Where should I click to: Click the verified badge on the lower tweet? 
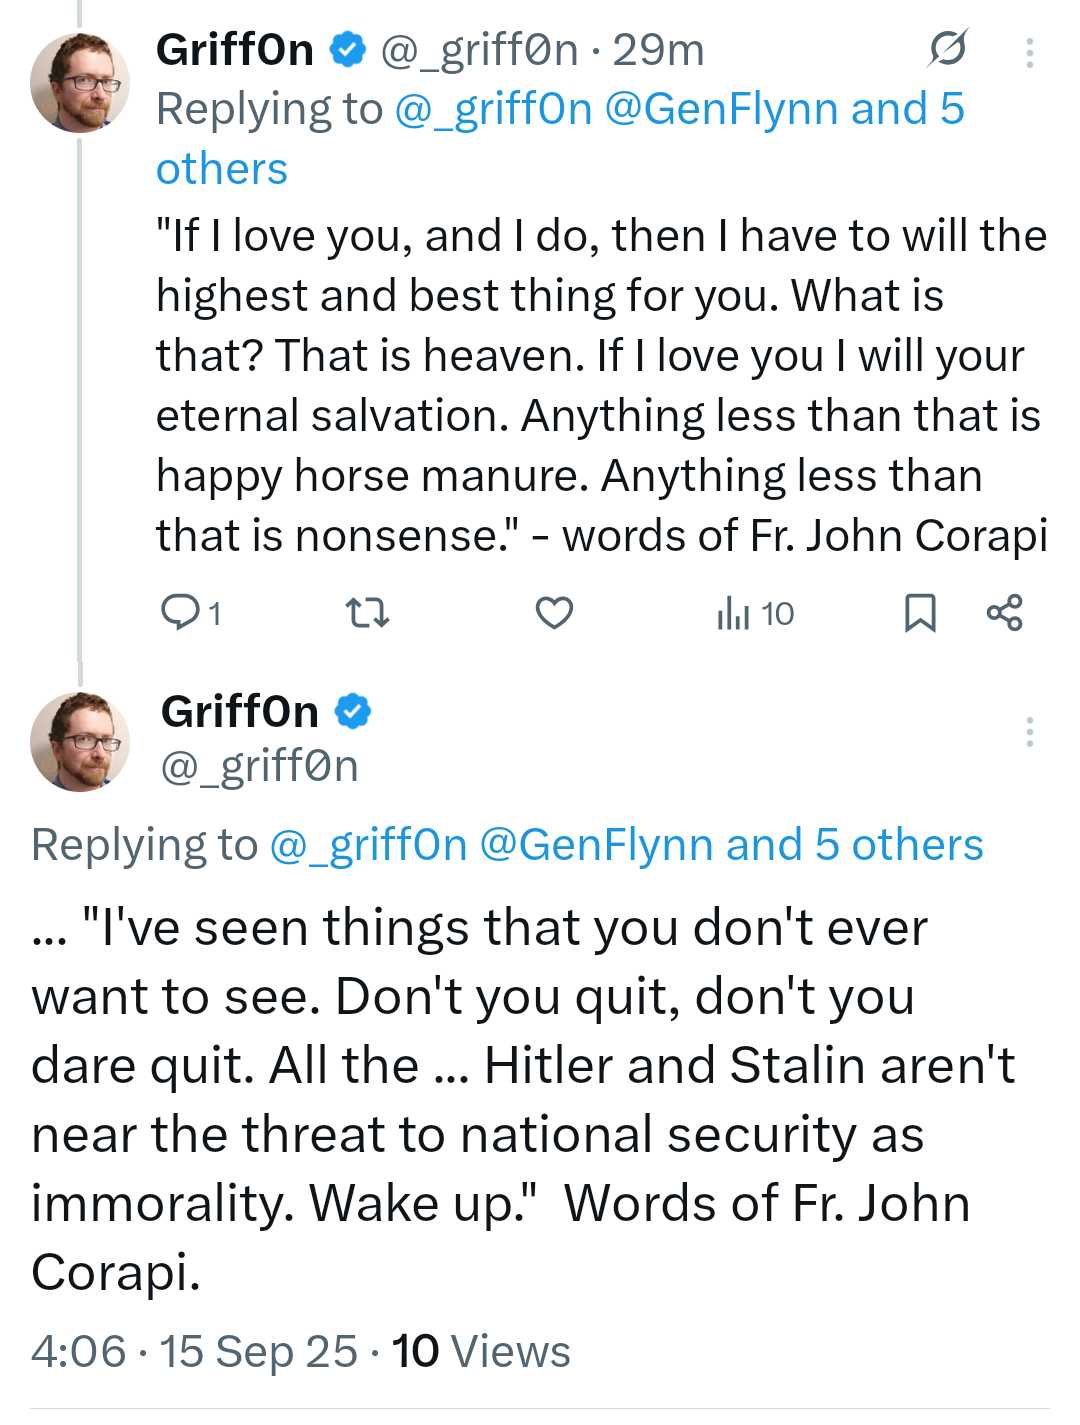pyautogui.click(x=352, y=712)
